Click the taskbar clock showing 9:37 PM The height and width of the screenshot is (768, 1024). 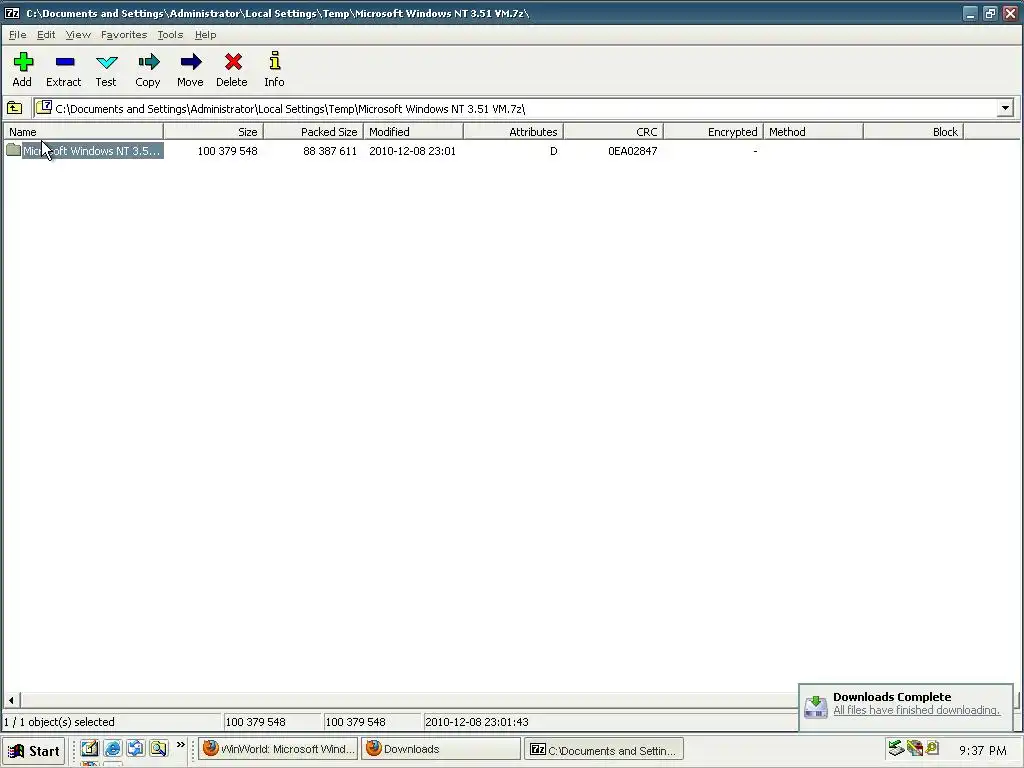pos(982,751)
